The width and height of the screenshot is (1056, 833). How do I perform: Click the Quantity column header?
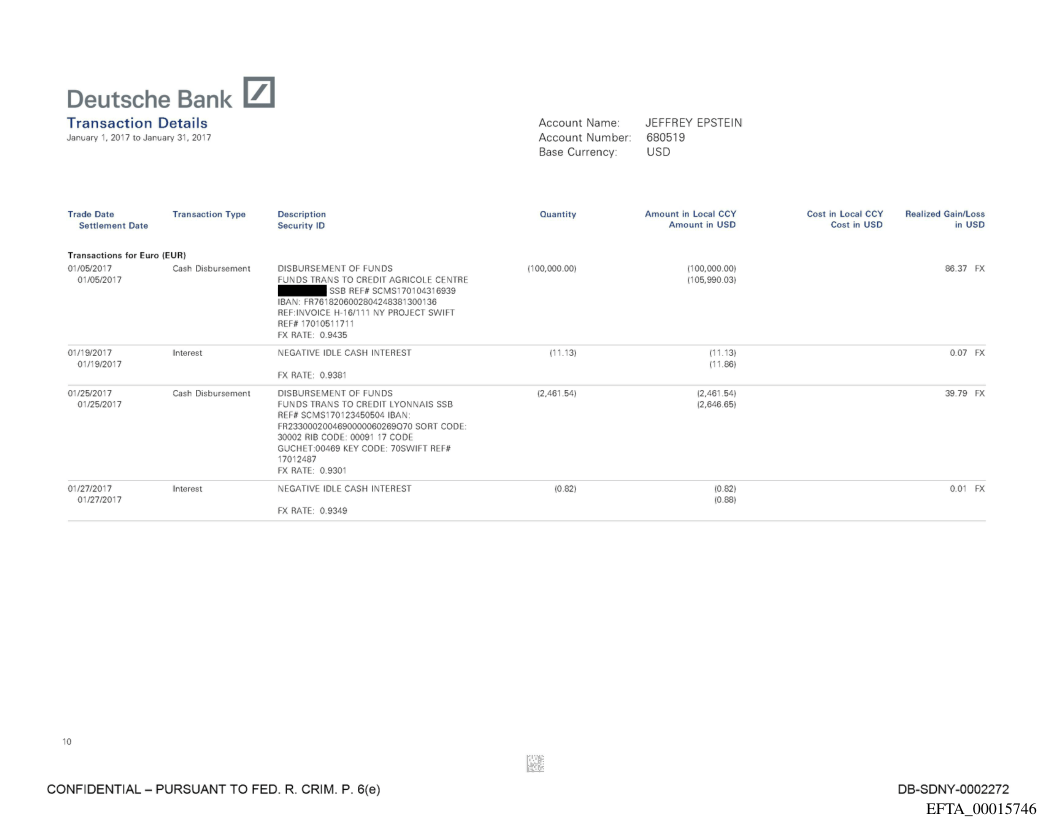[x=558, y=214]
